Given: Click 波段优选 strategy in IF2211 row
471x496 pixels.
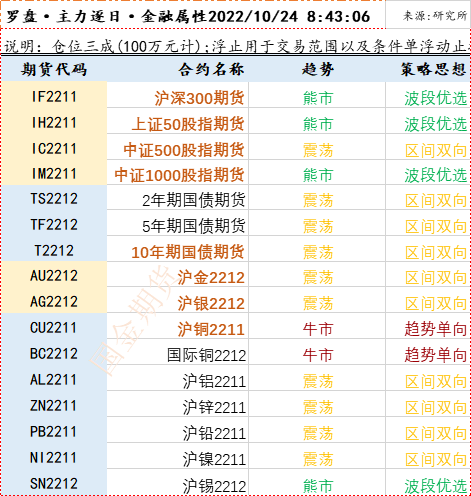Looking at the screenshot, I should click(x=436, y=99).
